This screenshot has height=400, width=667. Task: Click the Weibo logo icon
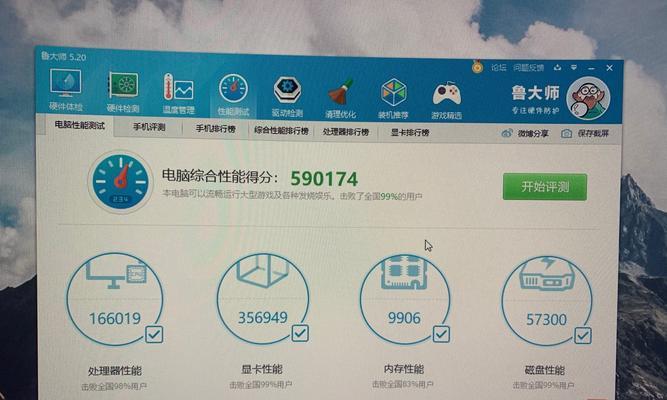tap(507, 133)
